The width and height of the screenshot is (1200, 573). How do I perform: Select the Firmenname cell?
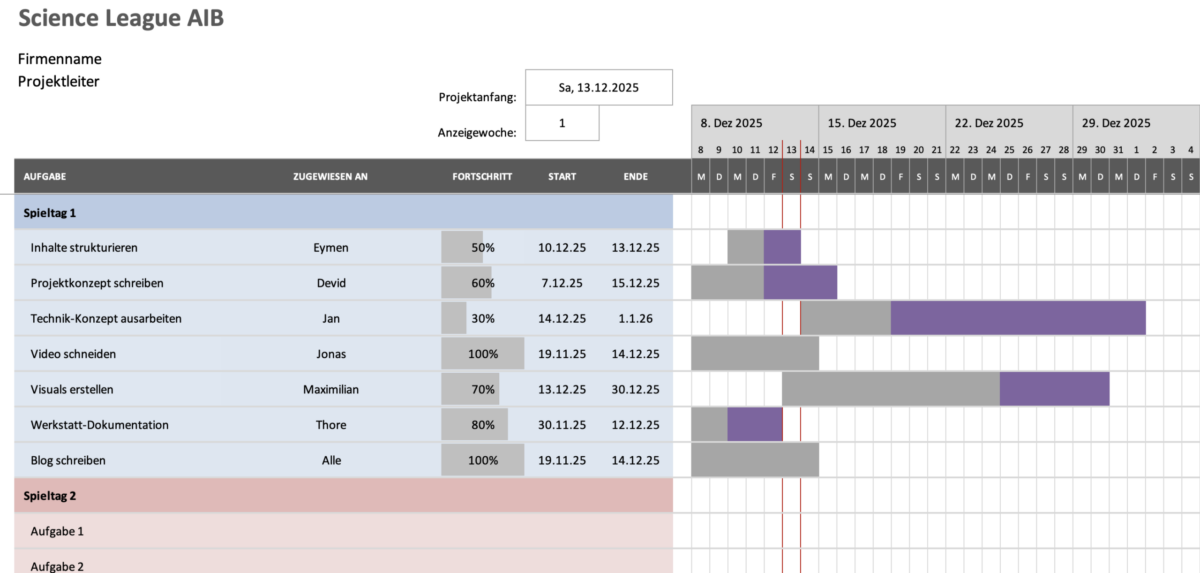point(60,59)
